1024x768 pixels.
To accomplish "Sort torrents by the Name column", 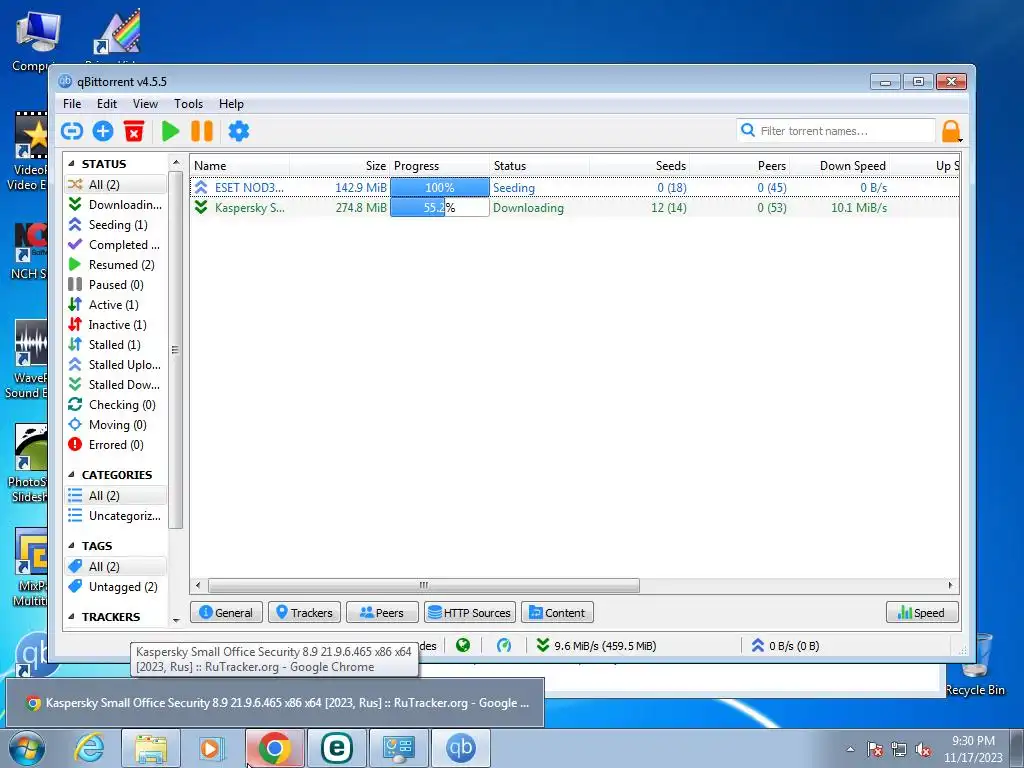I will [x=240, y=166].
